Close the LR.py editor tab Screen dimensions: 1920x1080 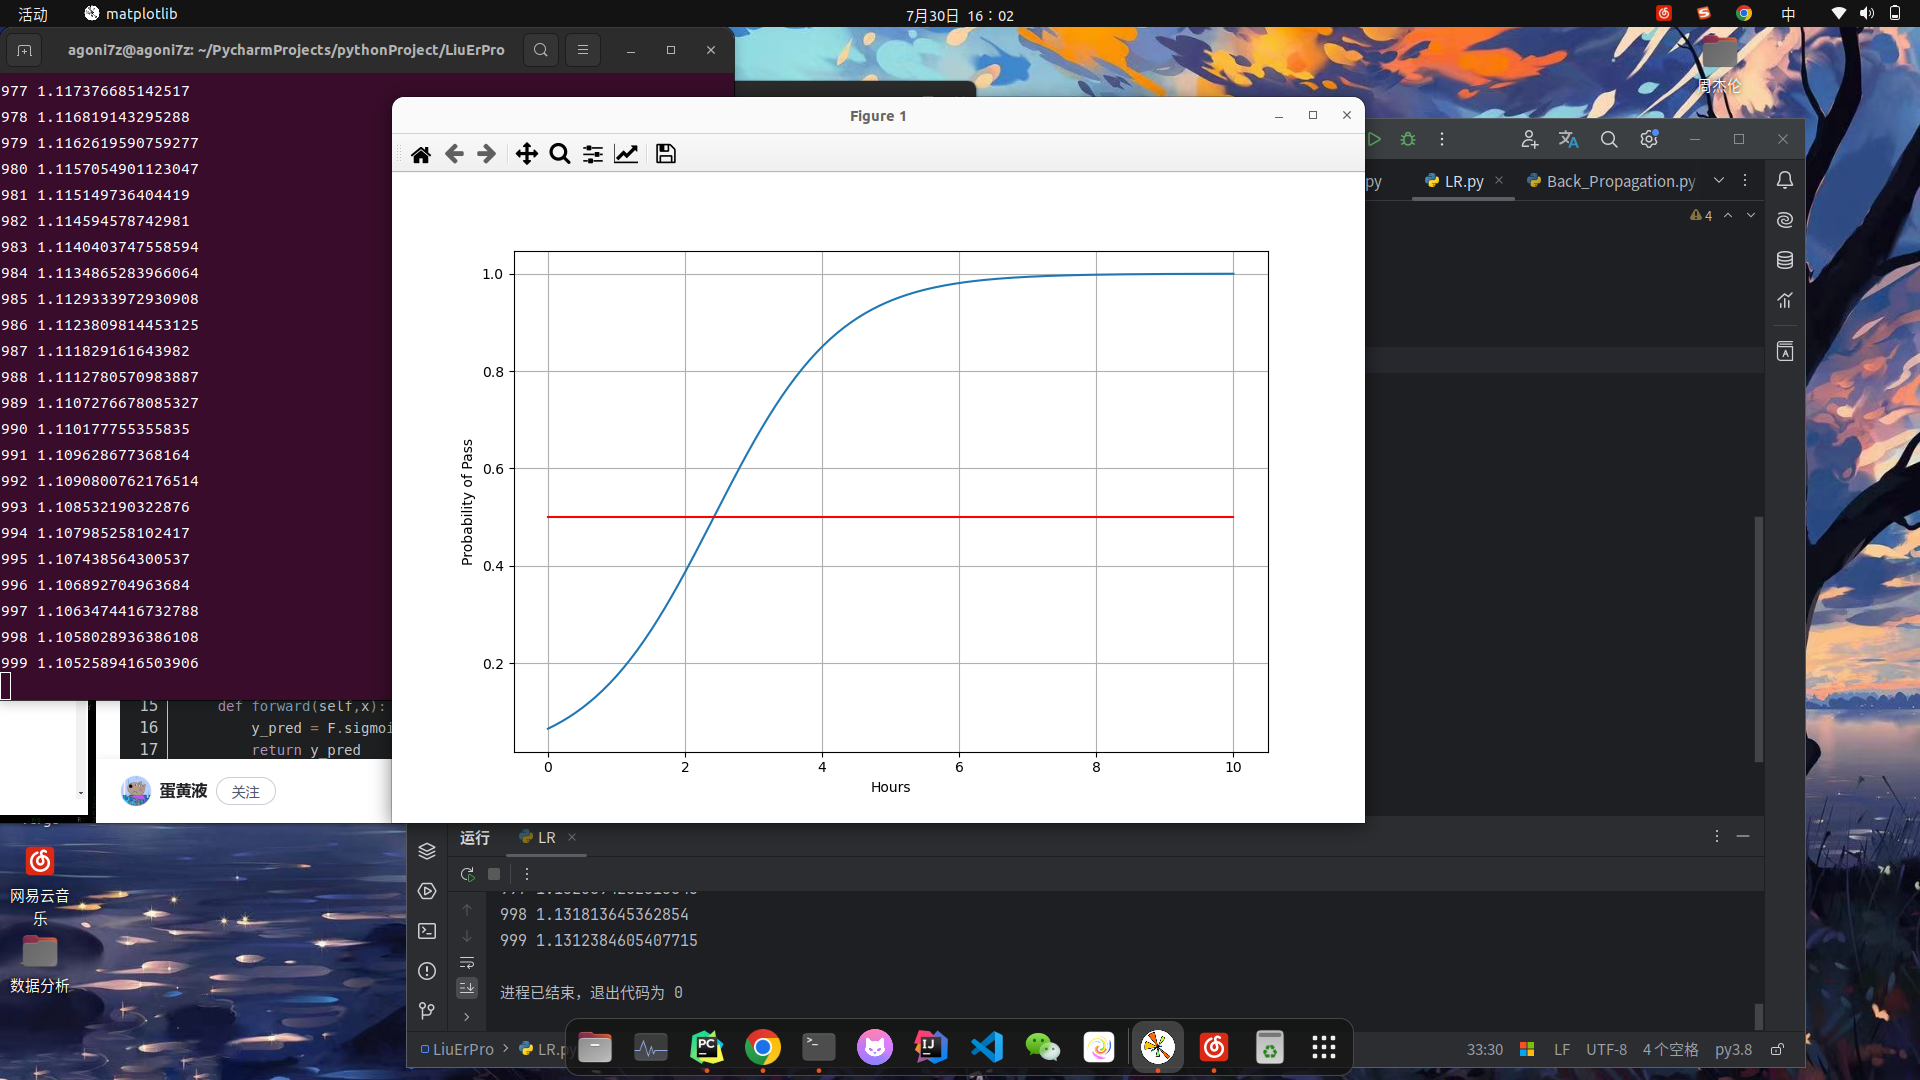1499,180
